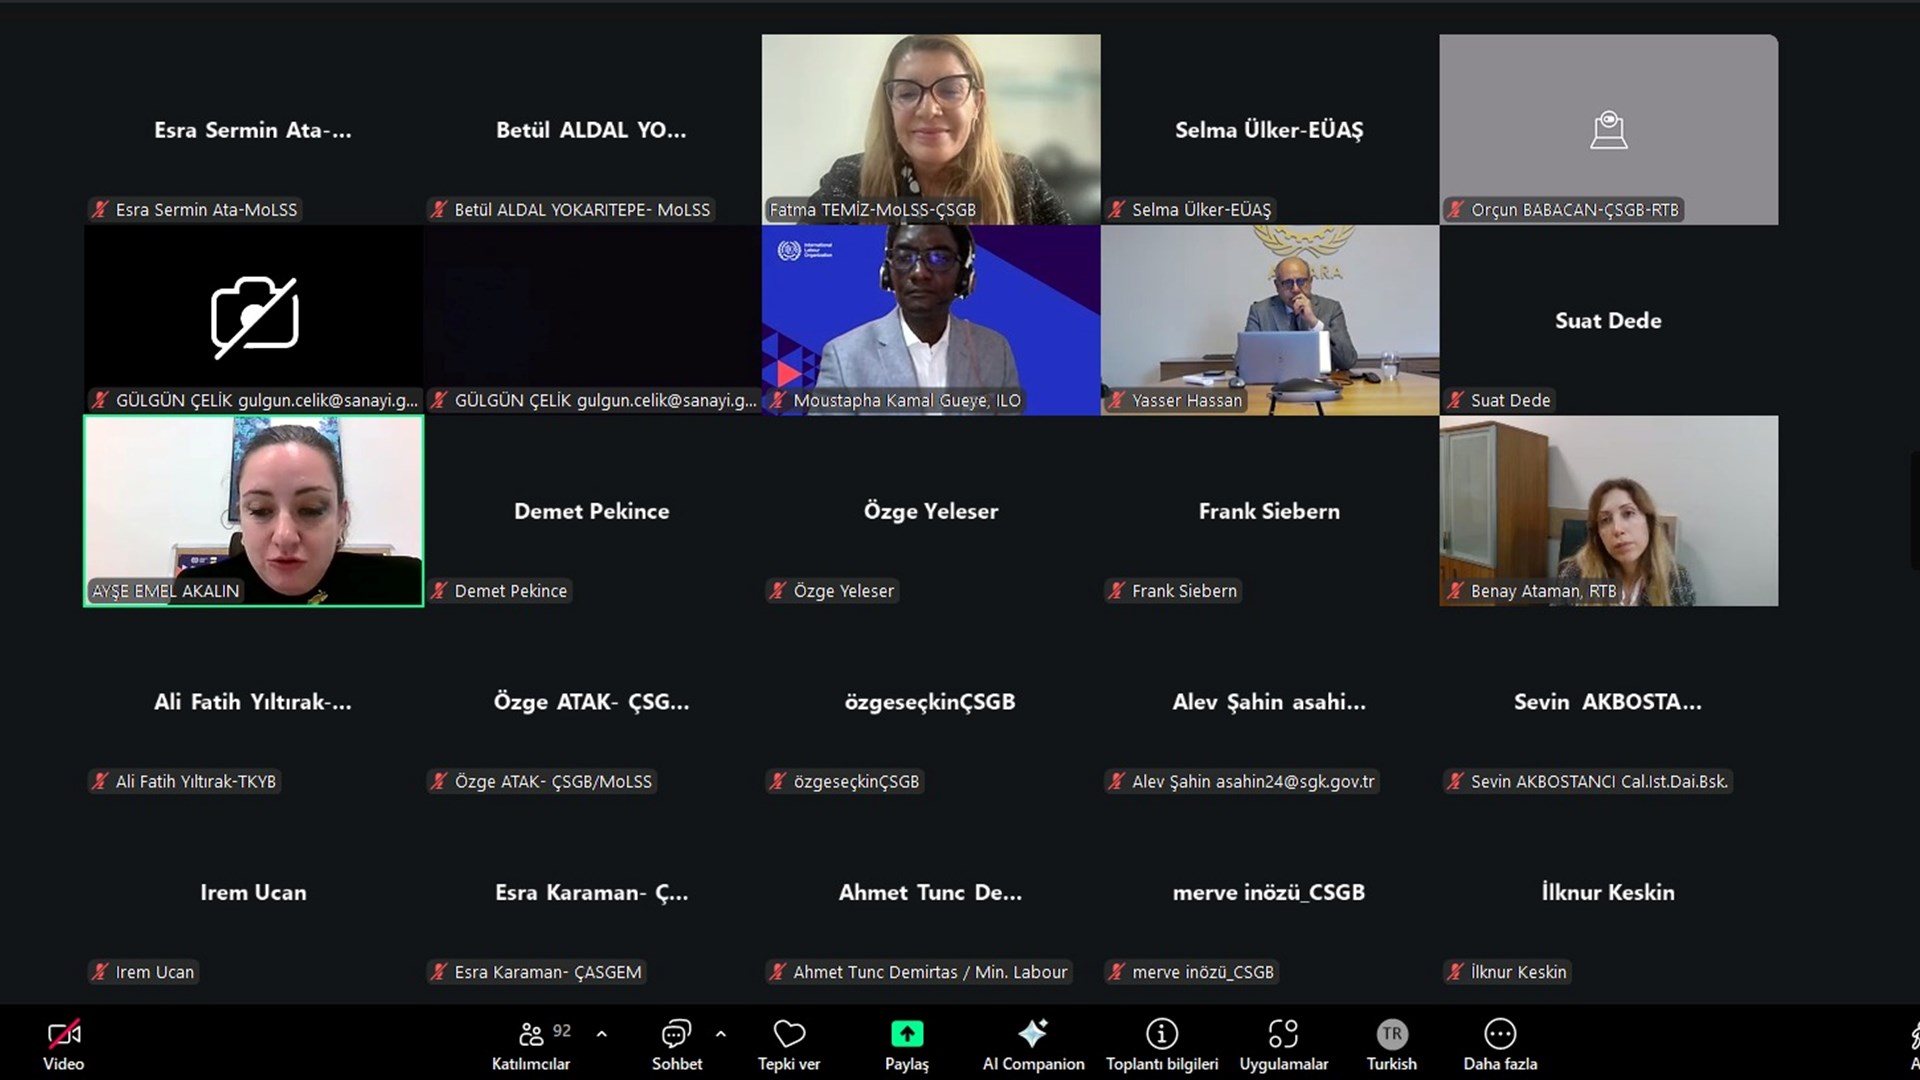Expand the arrow next to Katılımcılar
This screenshot has height=1080, width=1920.
pyautogui.click(x=601, y=1034)
